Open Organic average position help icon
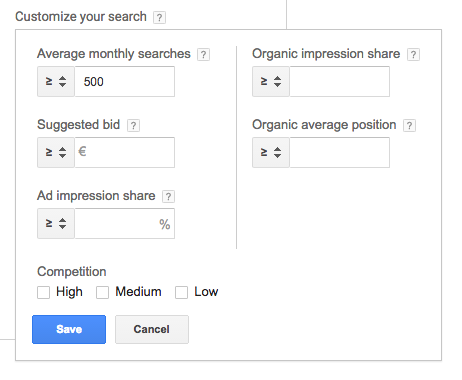This screenshot has height=380, width=462. tap(409, 126)
